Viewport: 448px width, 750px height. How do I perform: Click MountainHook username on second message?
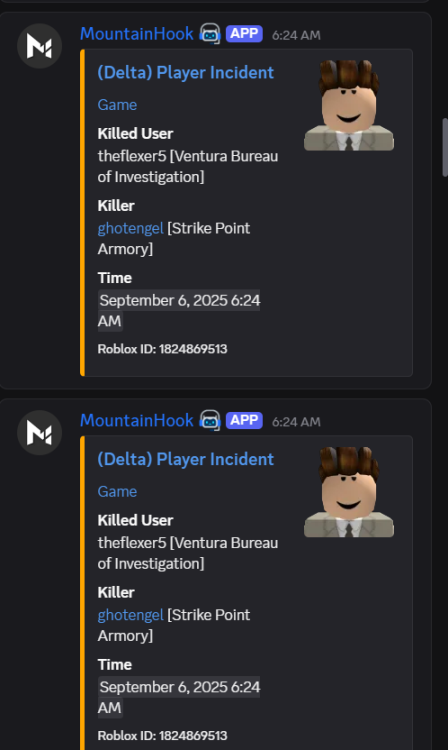(x=137, y=420)
